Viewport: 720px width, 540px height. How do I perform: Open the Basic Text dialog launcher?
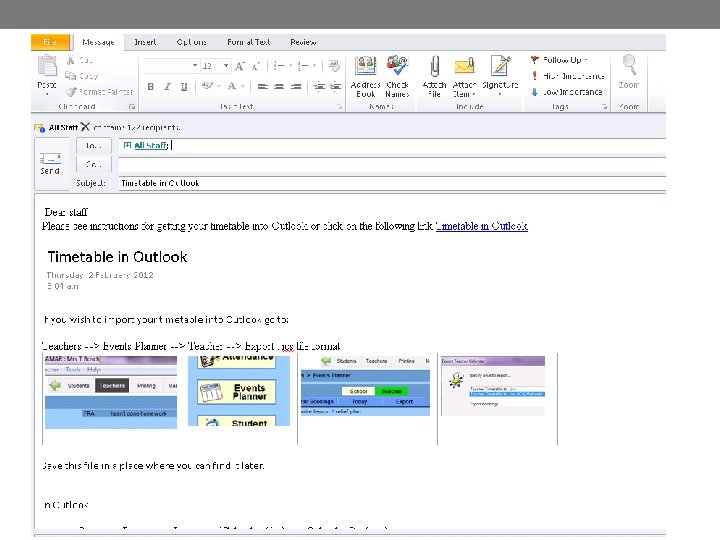click(340, 107)
